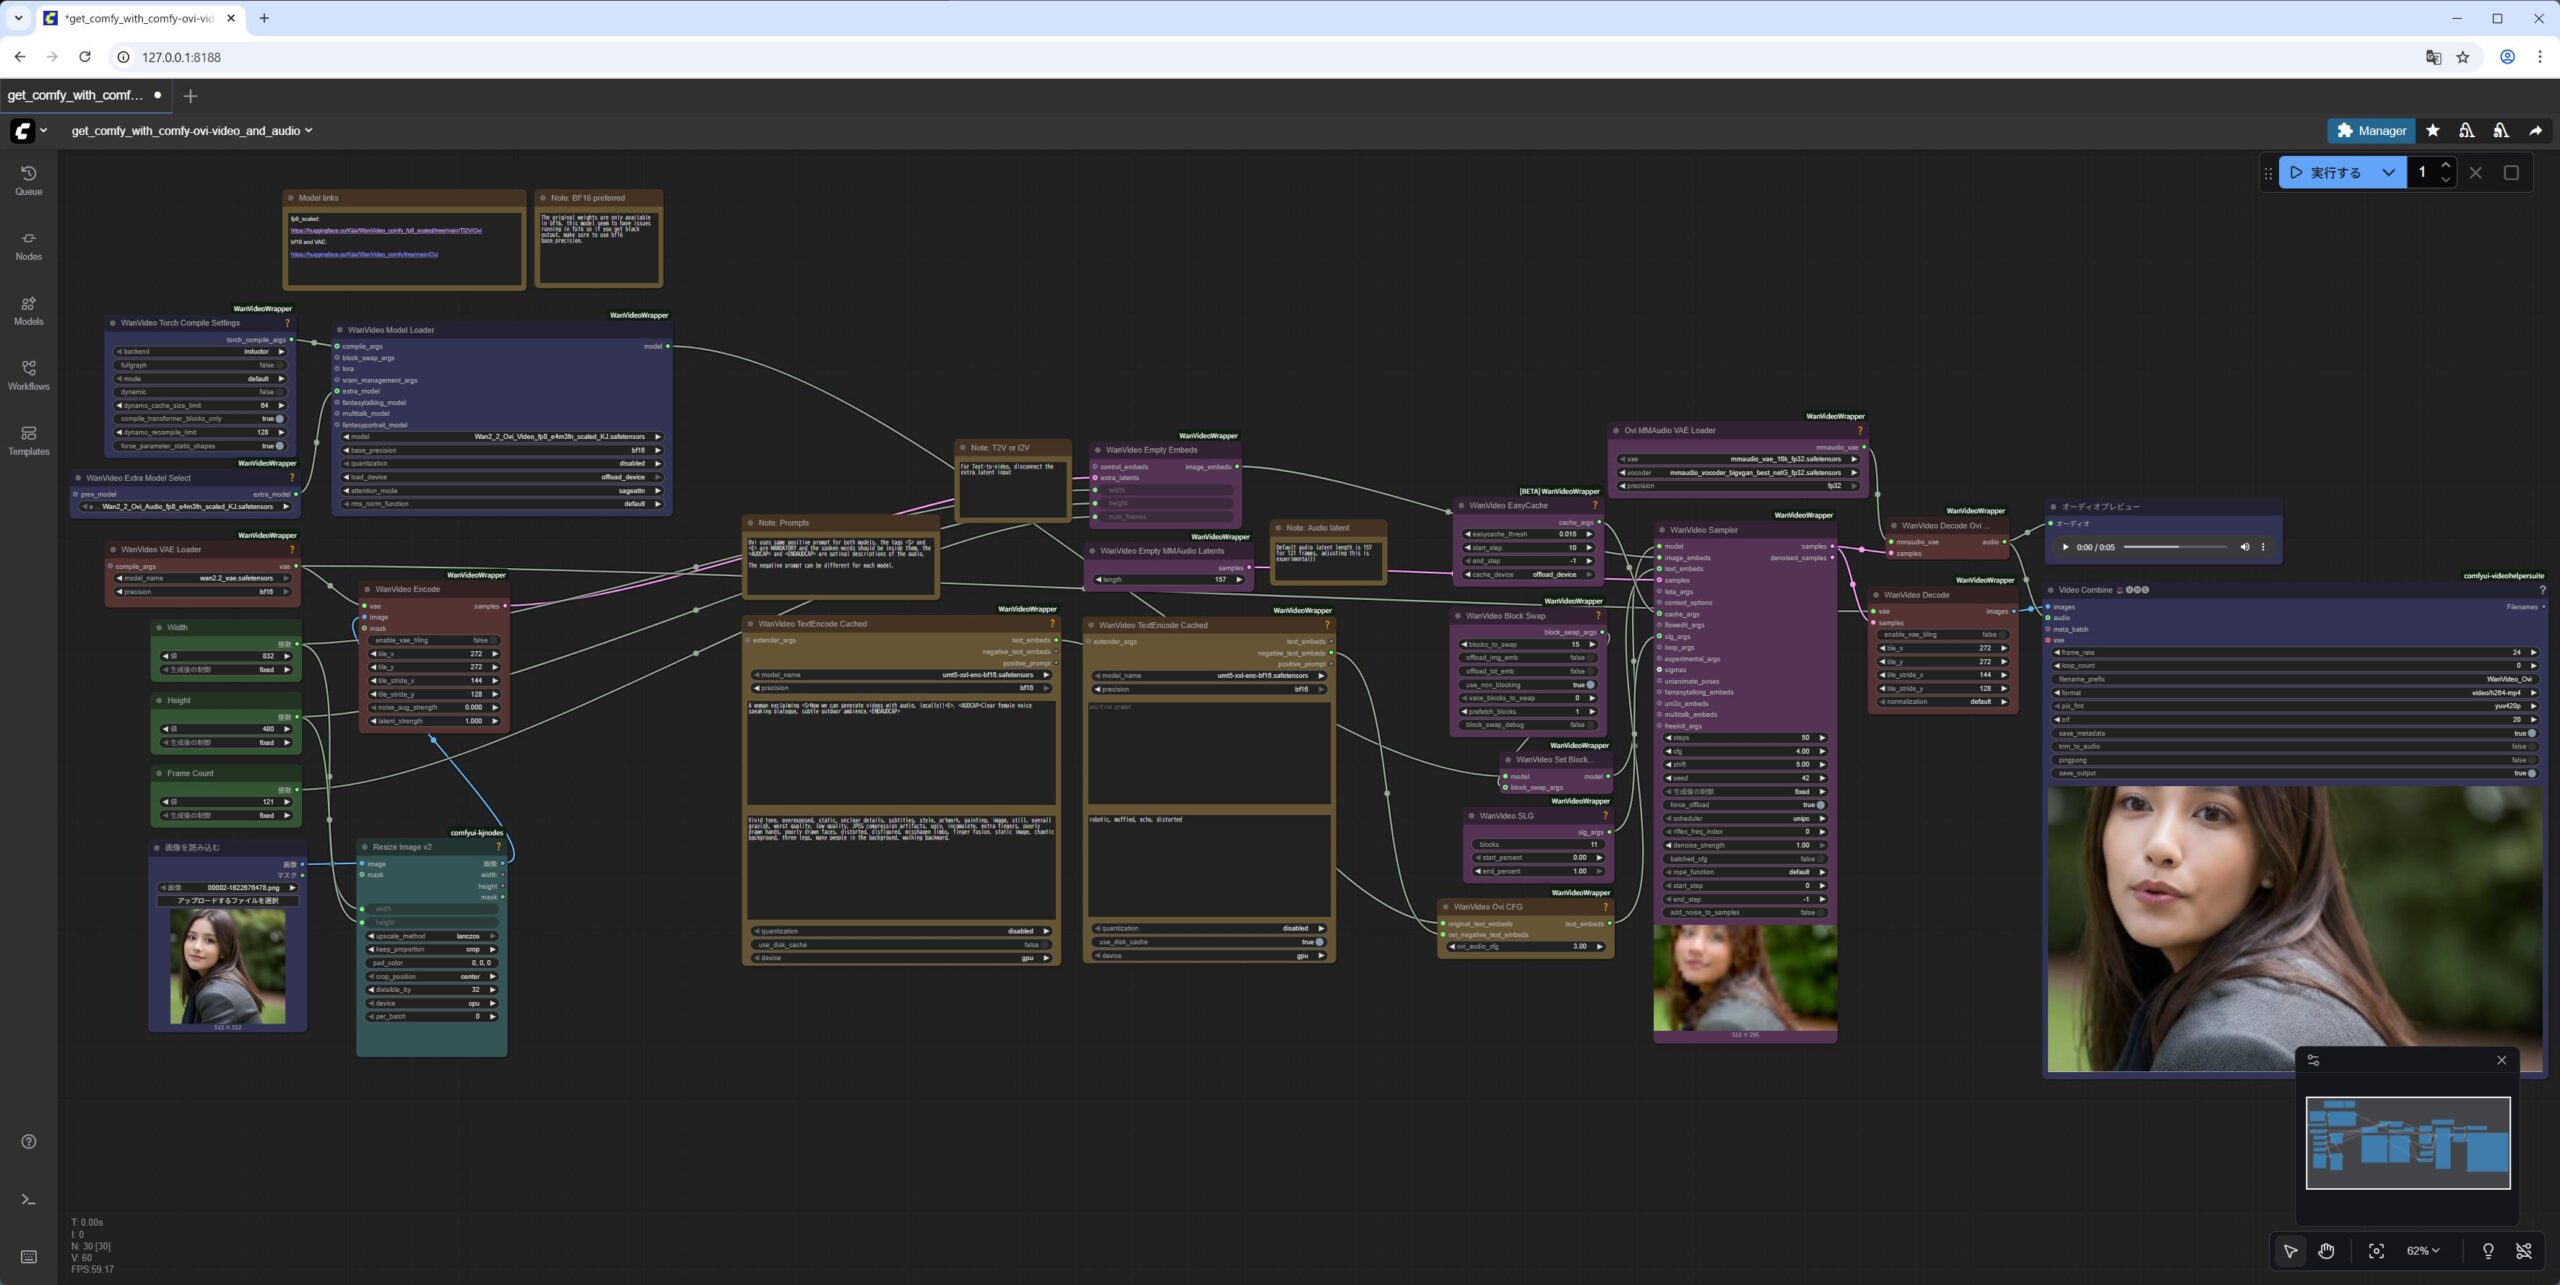Toggle save_metadata switch in Video Combine

pyautogui.click(x=2531, y=733)
